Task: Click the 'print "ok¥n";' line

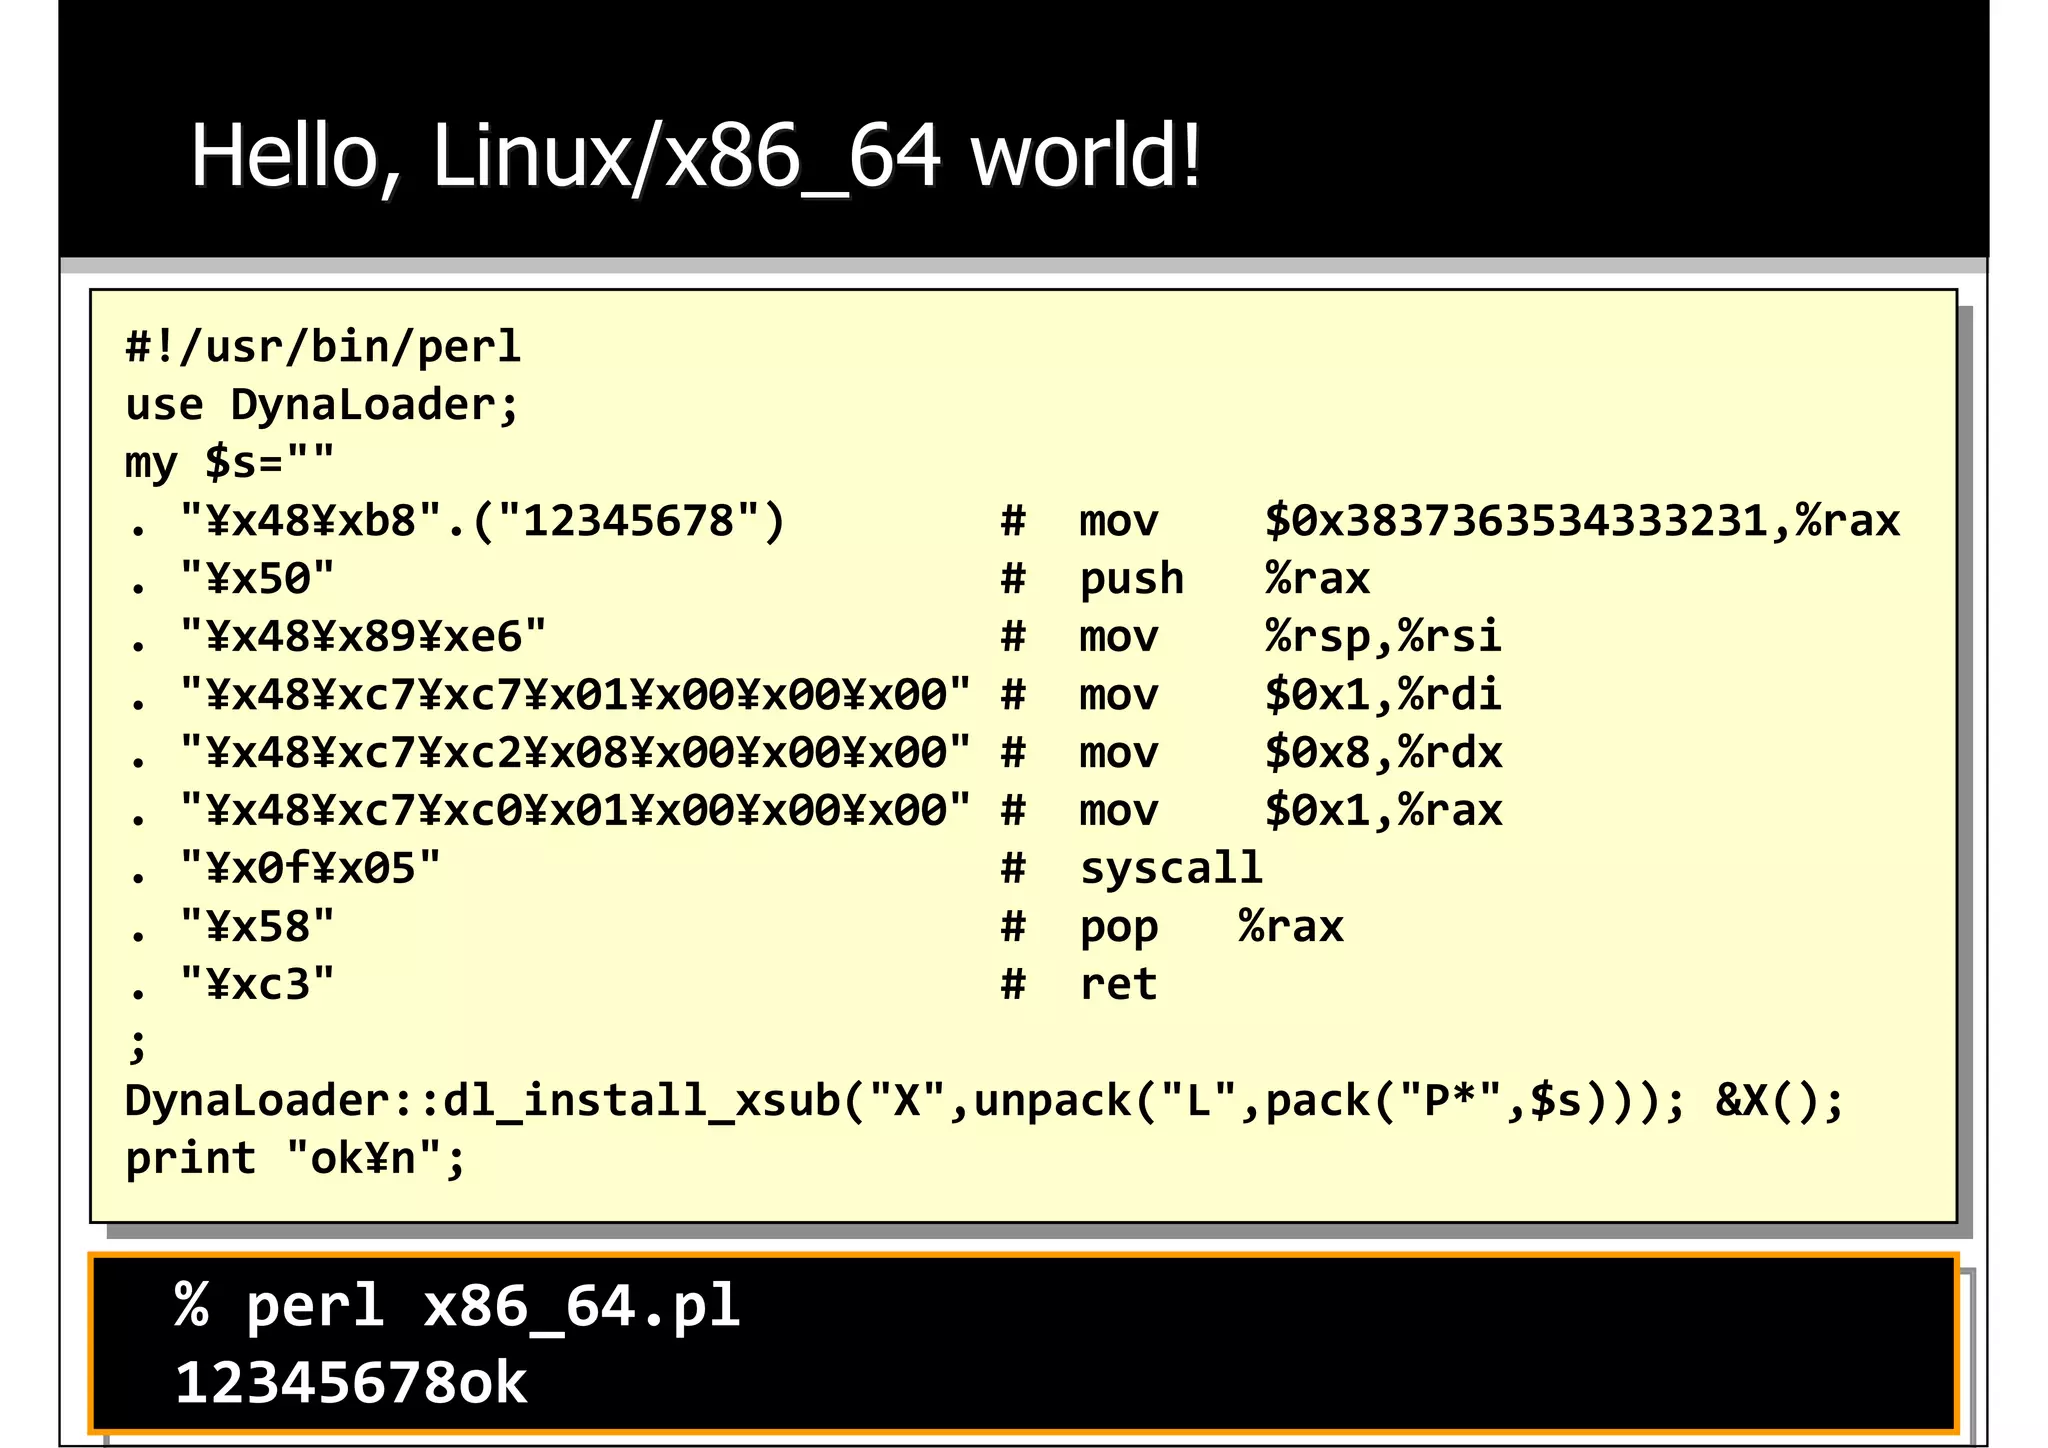Action: click(296, 1159)
